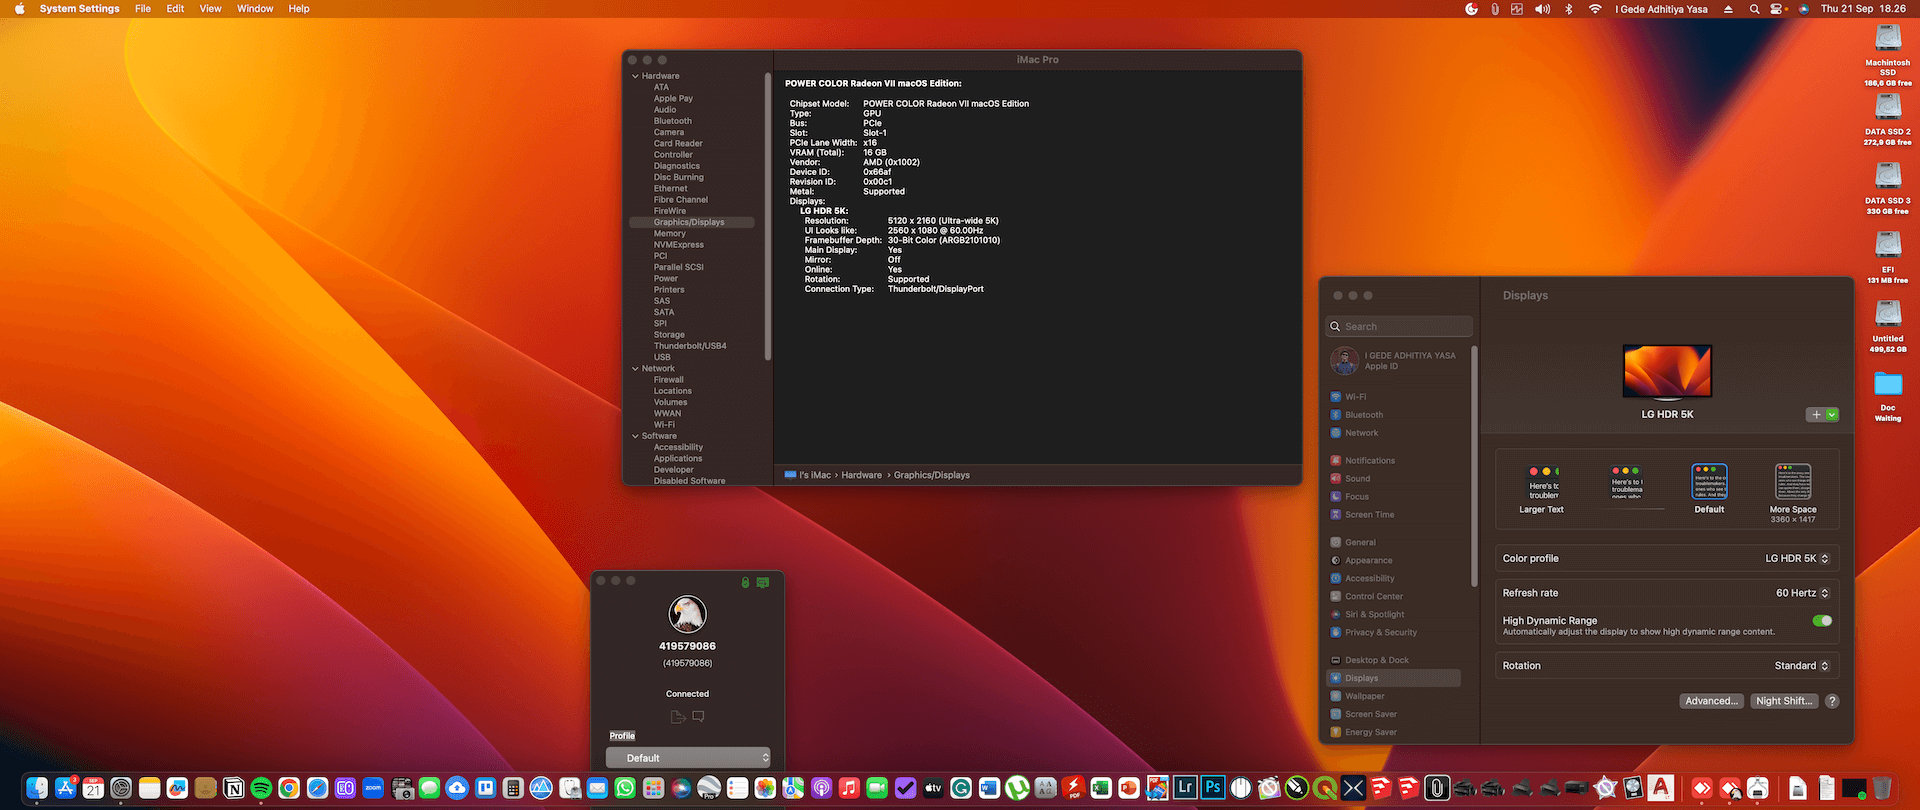Screen dimensions: 1920x810
Task: Open the File menu
Action: 143,9
